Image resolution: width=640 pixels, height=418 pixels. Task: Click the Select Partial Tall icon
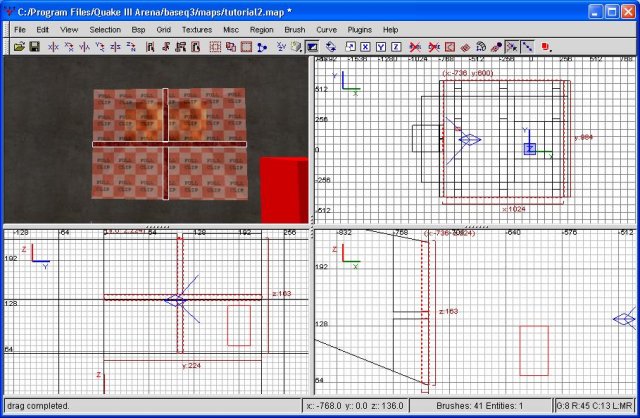click(x=180, y=47)
